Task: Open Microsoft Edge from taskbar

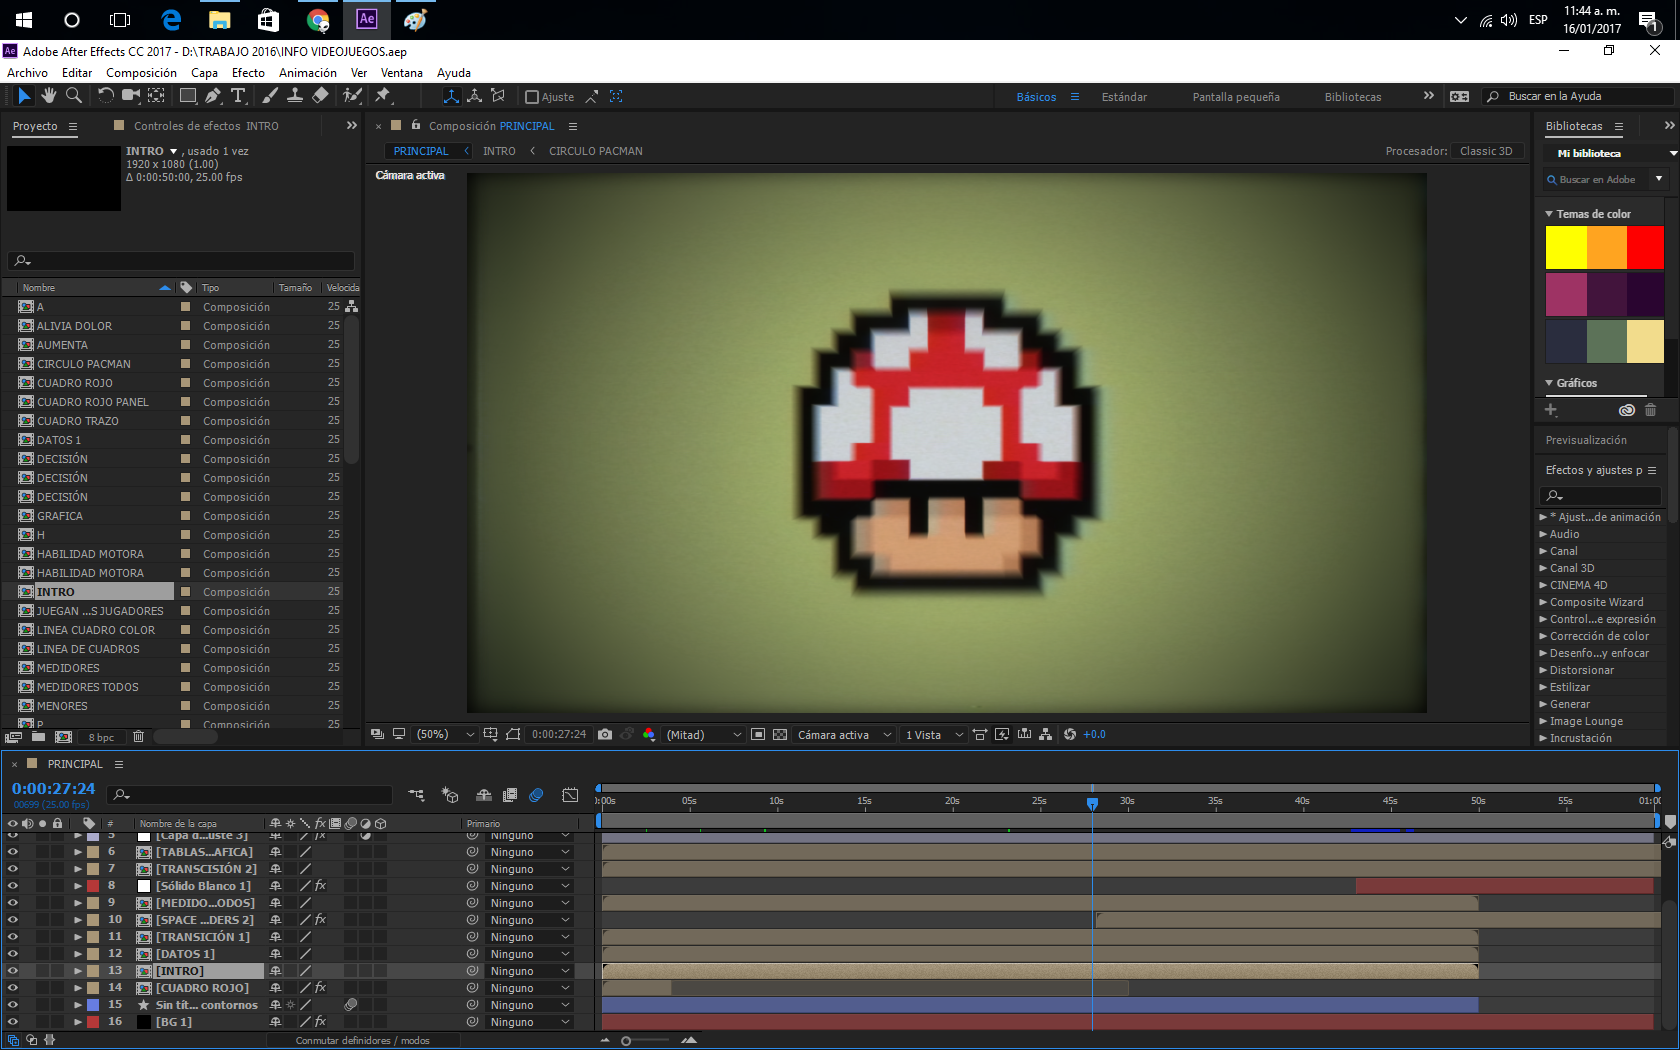Action: pos(171,20)
